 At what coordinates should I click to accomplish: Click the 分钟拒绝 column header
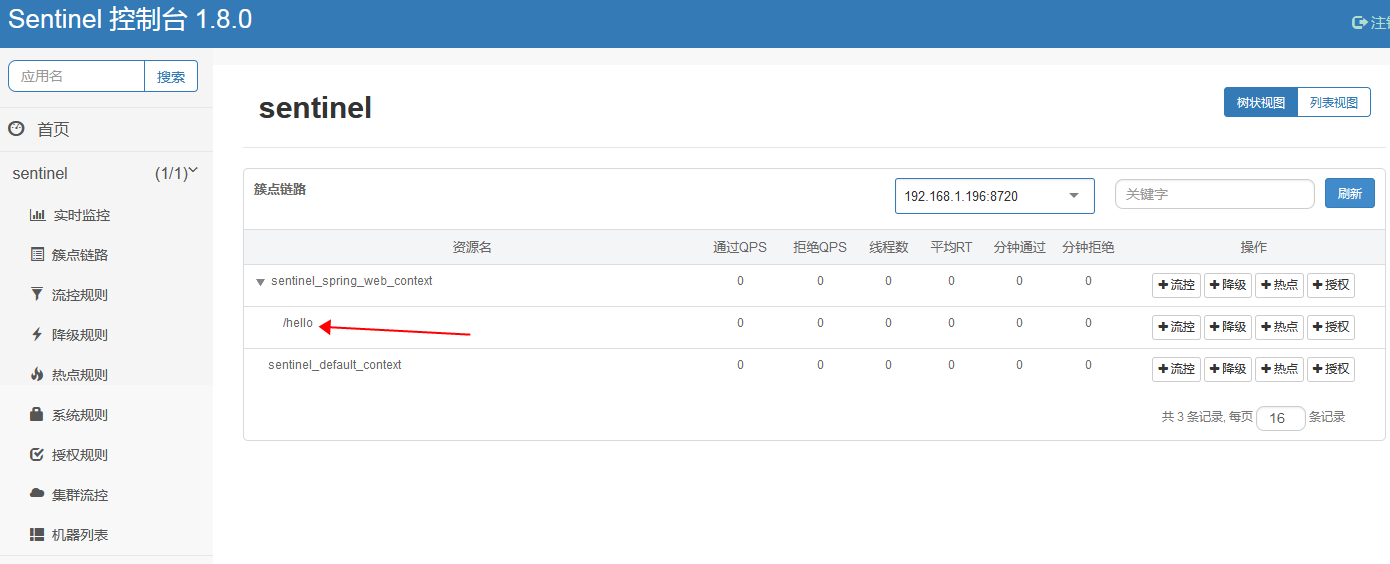tap(1088, 247)
